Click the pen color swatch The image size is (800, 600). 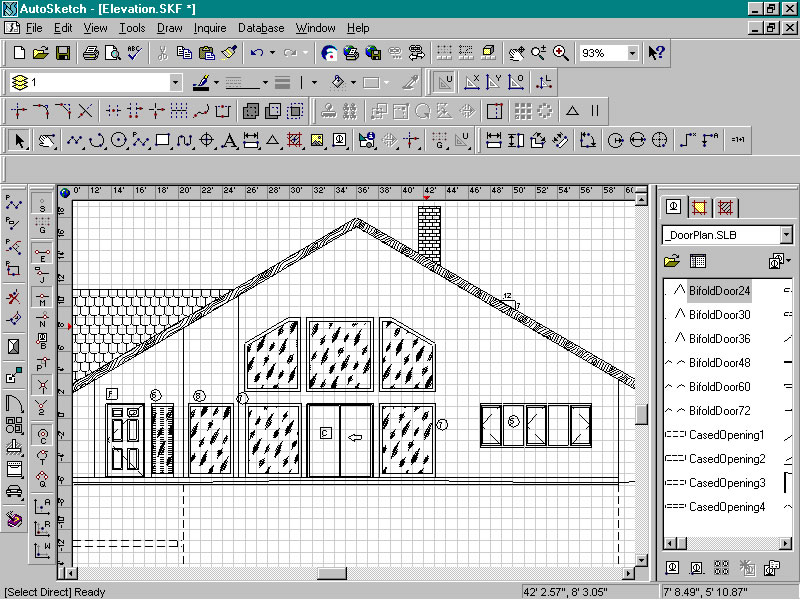coord(202,82)
